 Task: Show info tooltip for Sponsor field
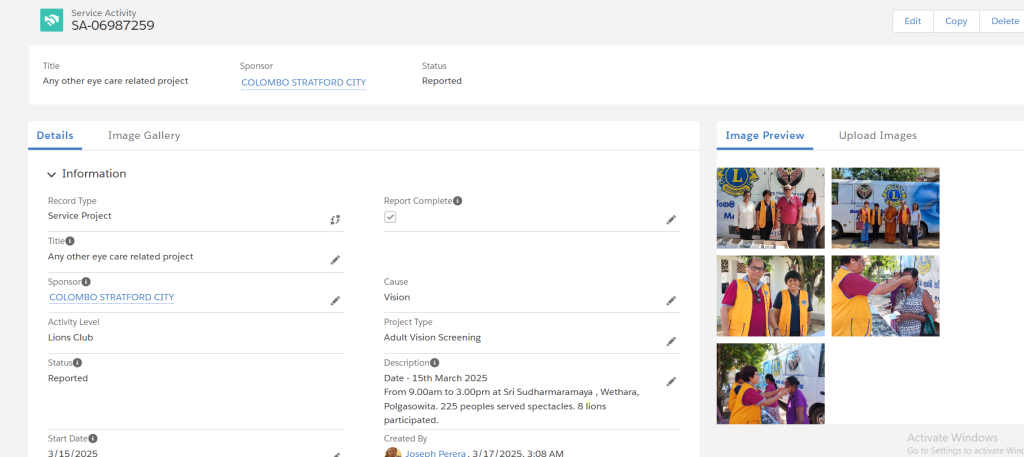pyautogui.click(x=86, y=282)
